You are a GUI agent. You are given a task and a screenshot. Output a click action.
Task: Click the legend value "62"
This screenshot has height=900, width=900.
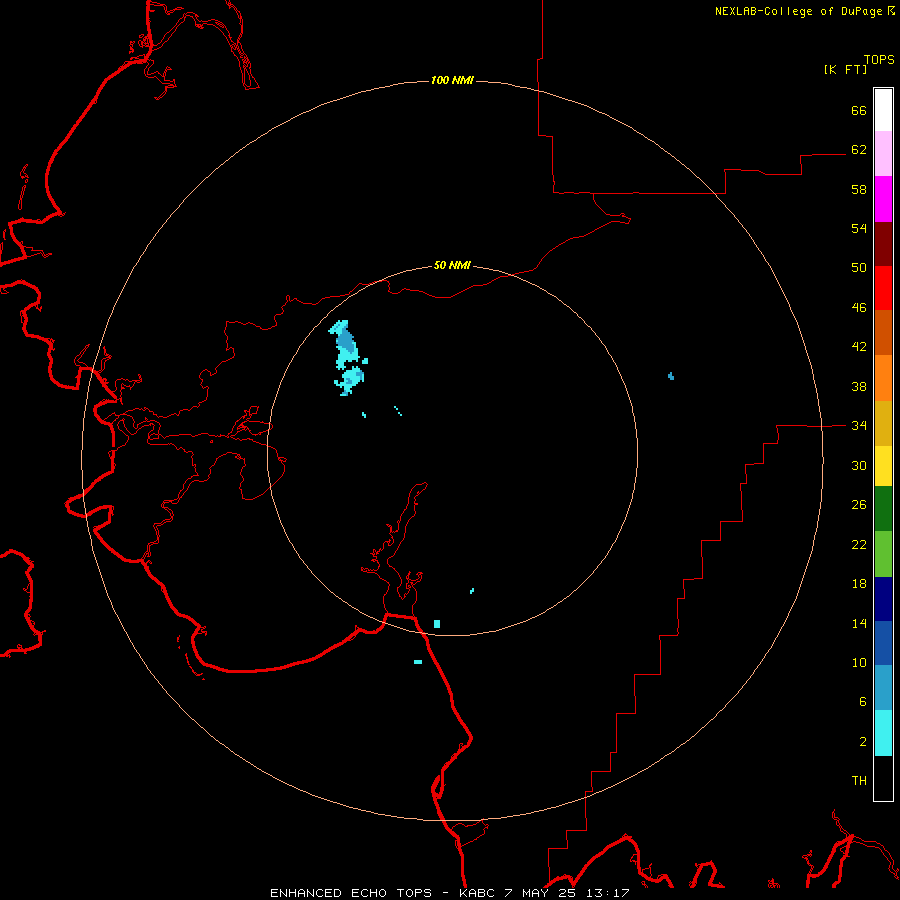(859, 150)
